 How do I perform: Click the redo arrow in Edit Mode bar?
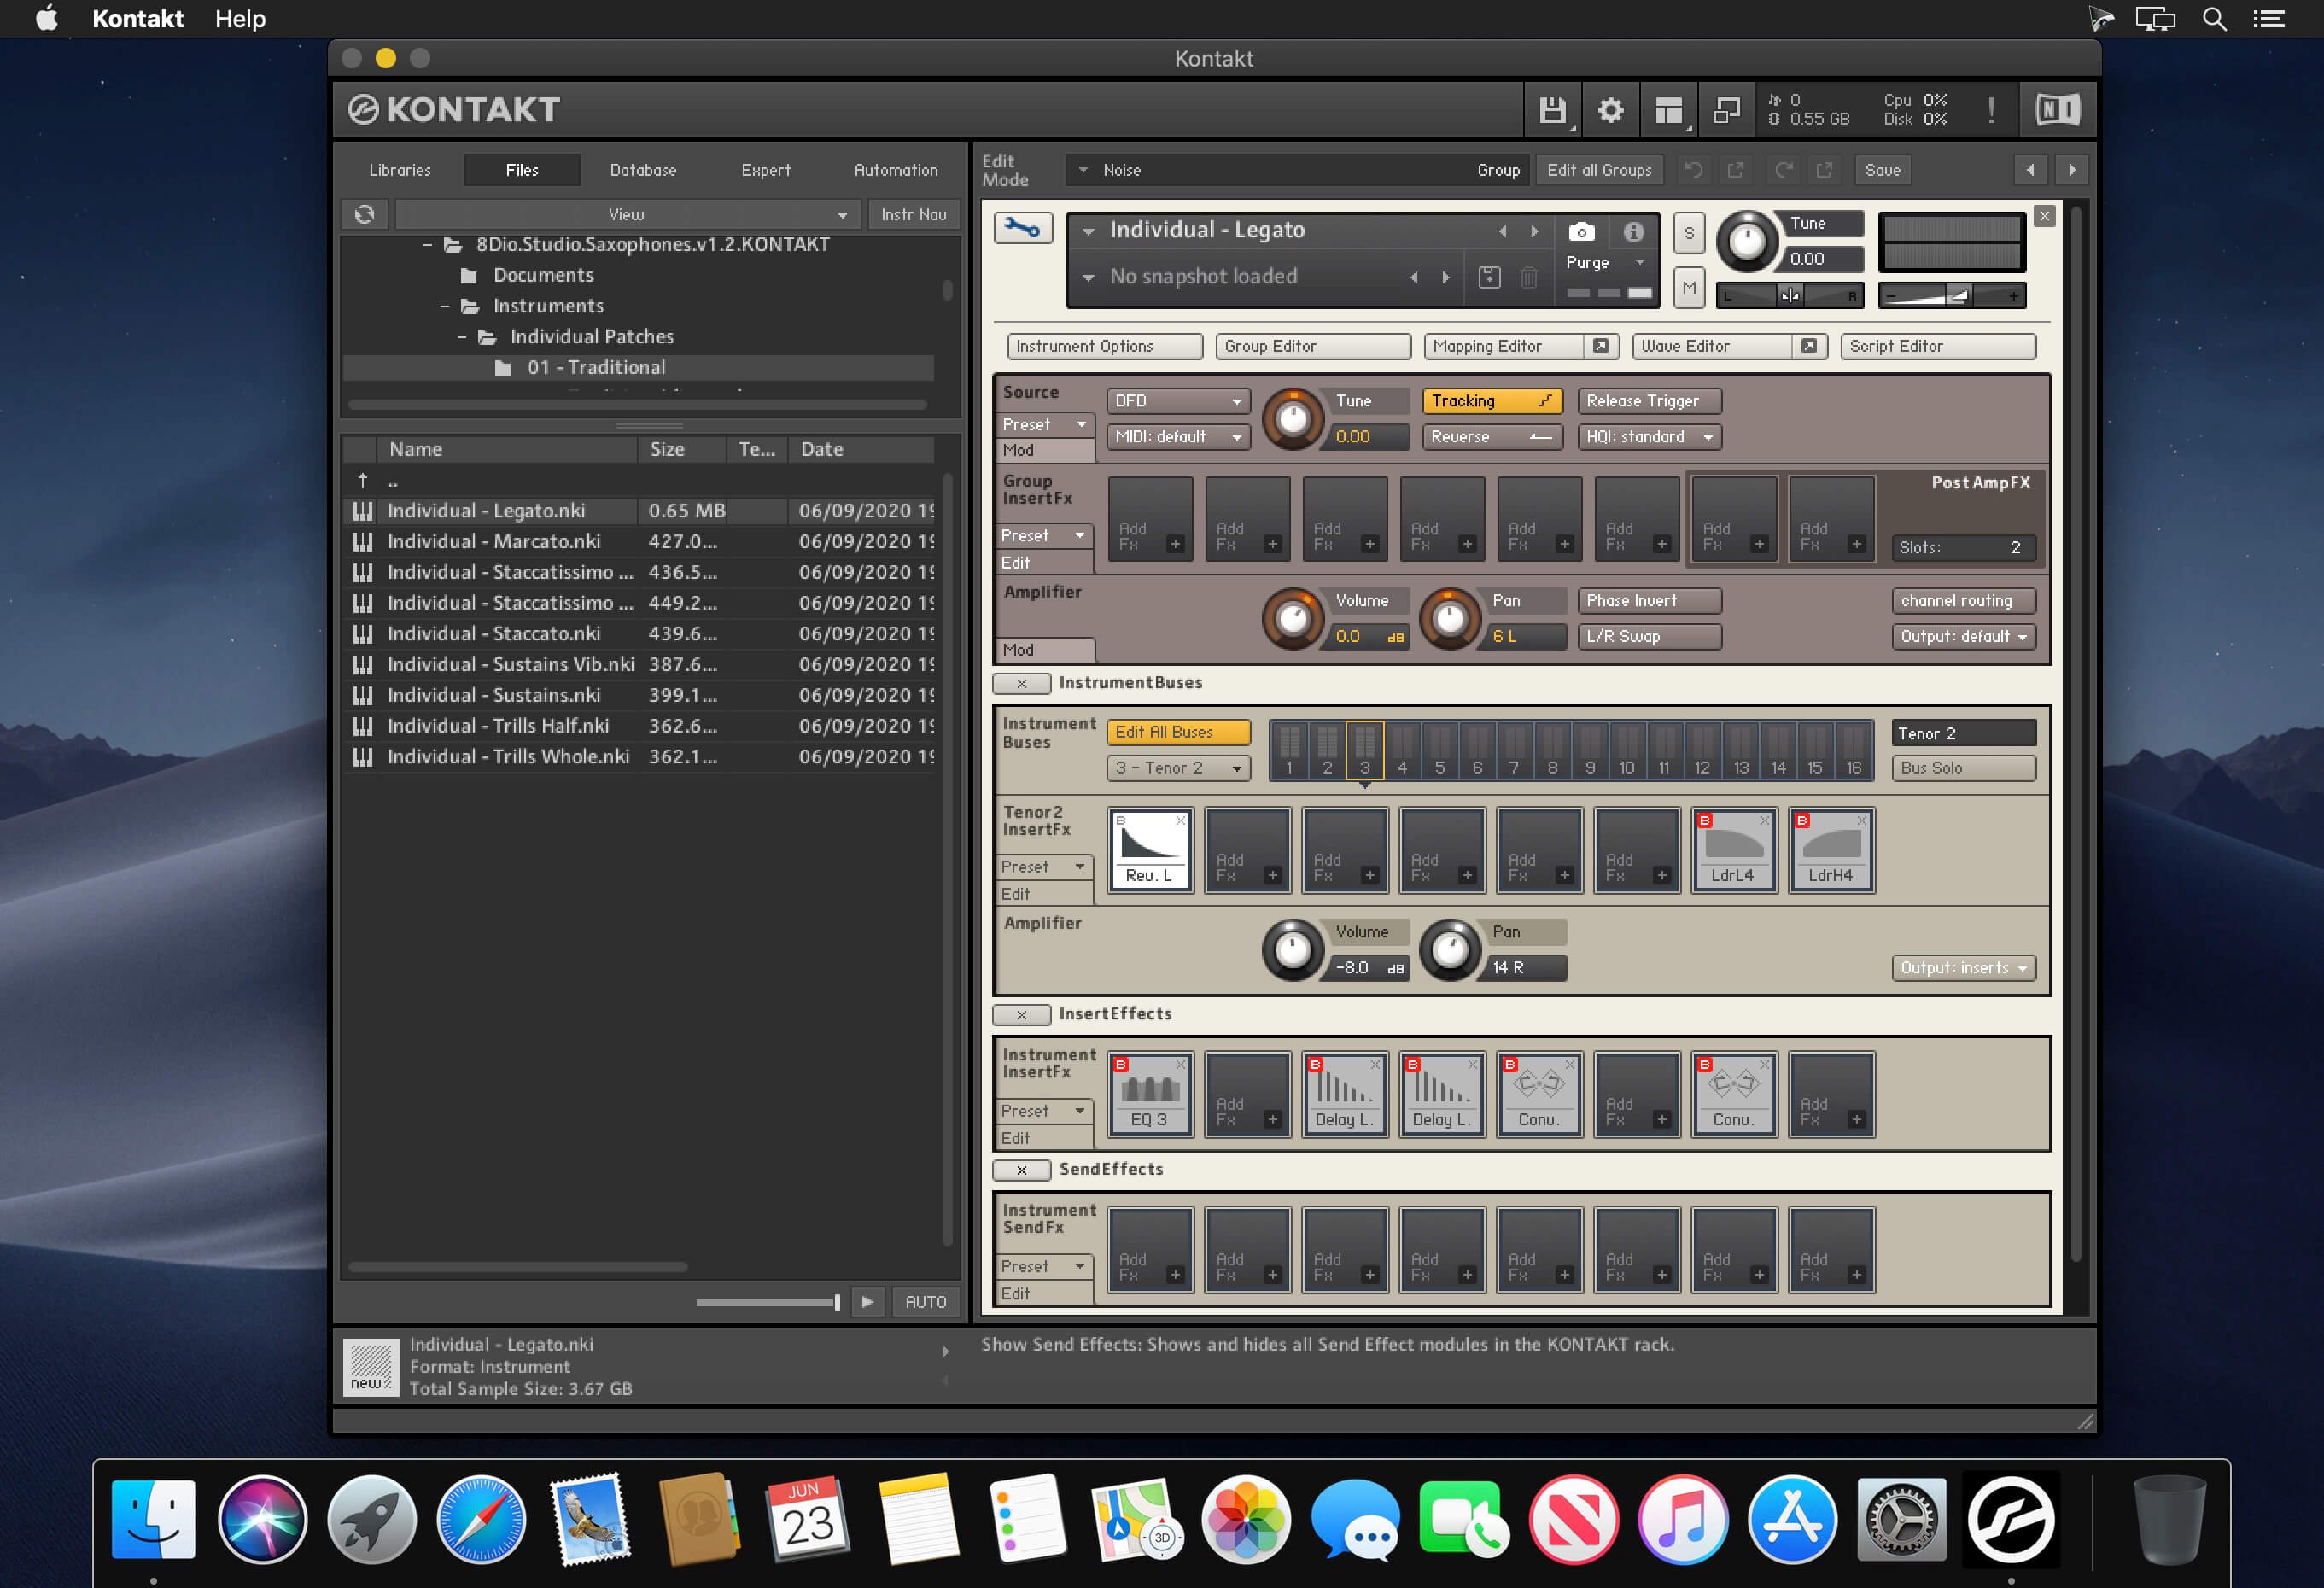(1783, 170)
